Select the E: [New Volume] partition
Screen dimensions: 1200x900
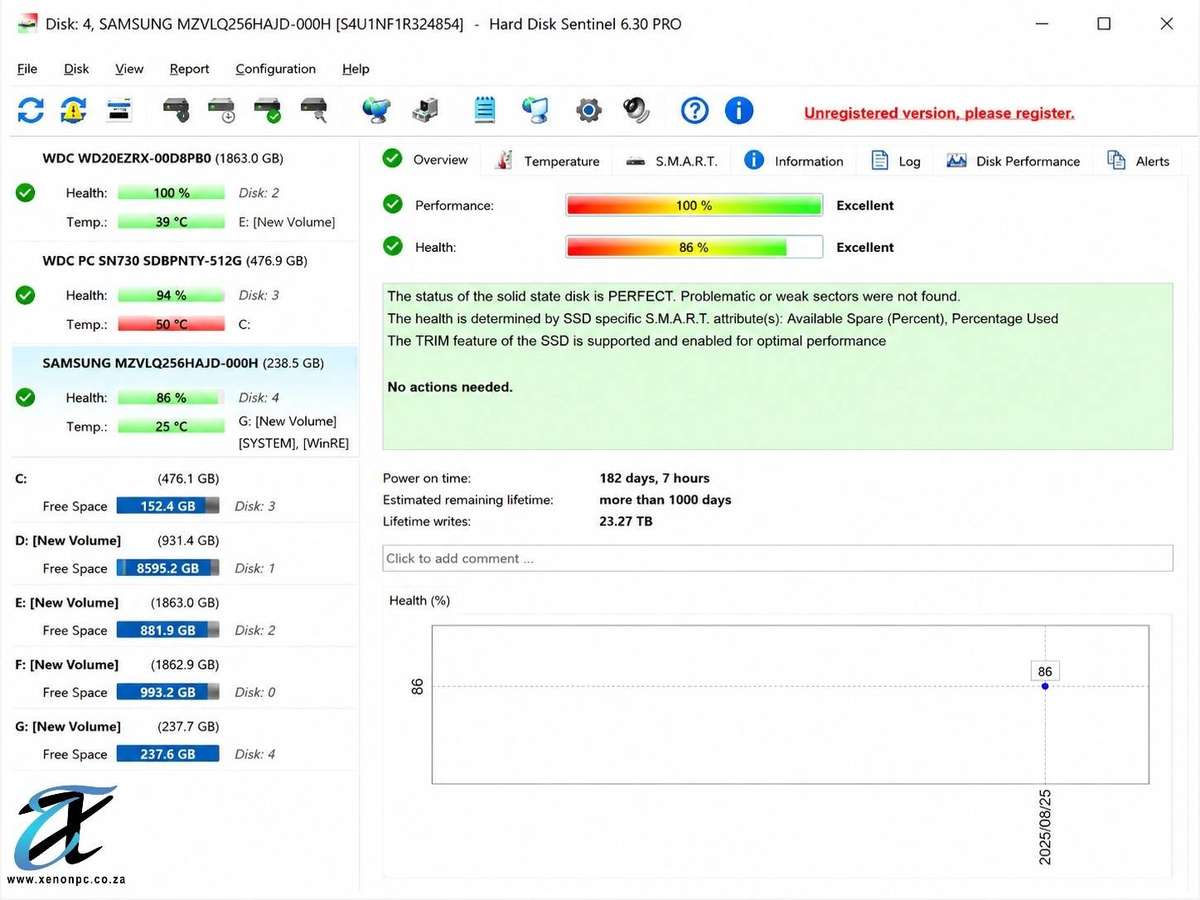click(184, 616)
